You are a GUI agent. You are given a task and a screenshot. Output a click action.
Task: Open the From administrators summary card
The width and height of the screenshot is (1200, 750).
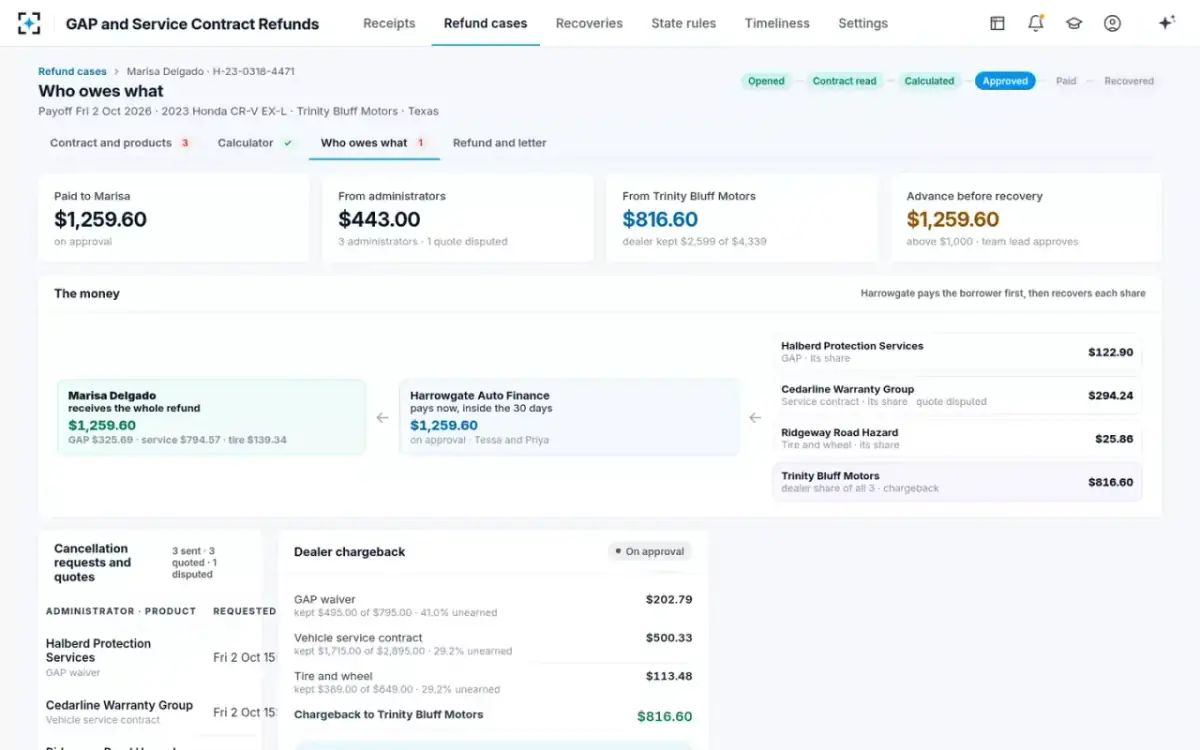pyautogui.click(x=458, y=219)
